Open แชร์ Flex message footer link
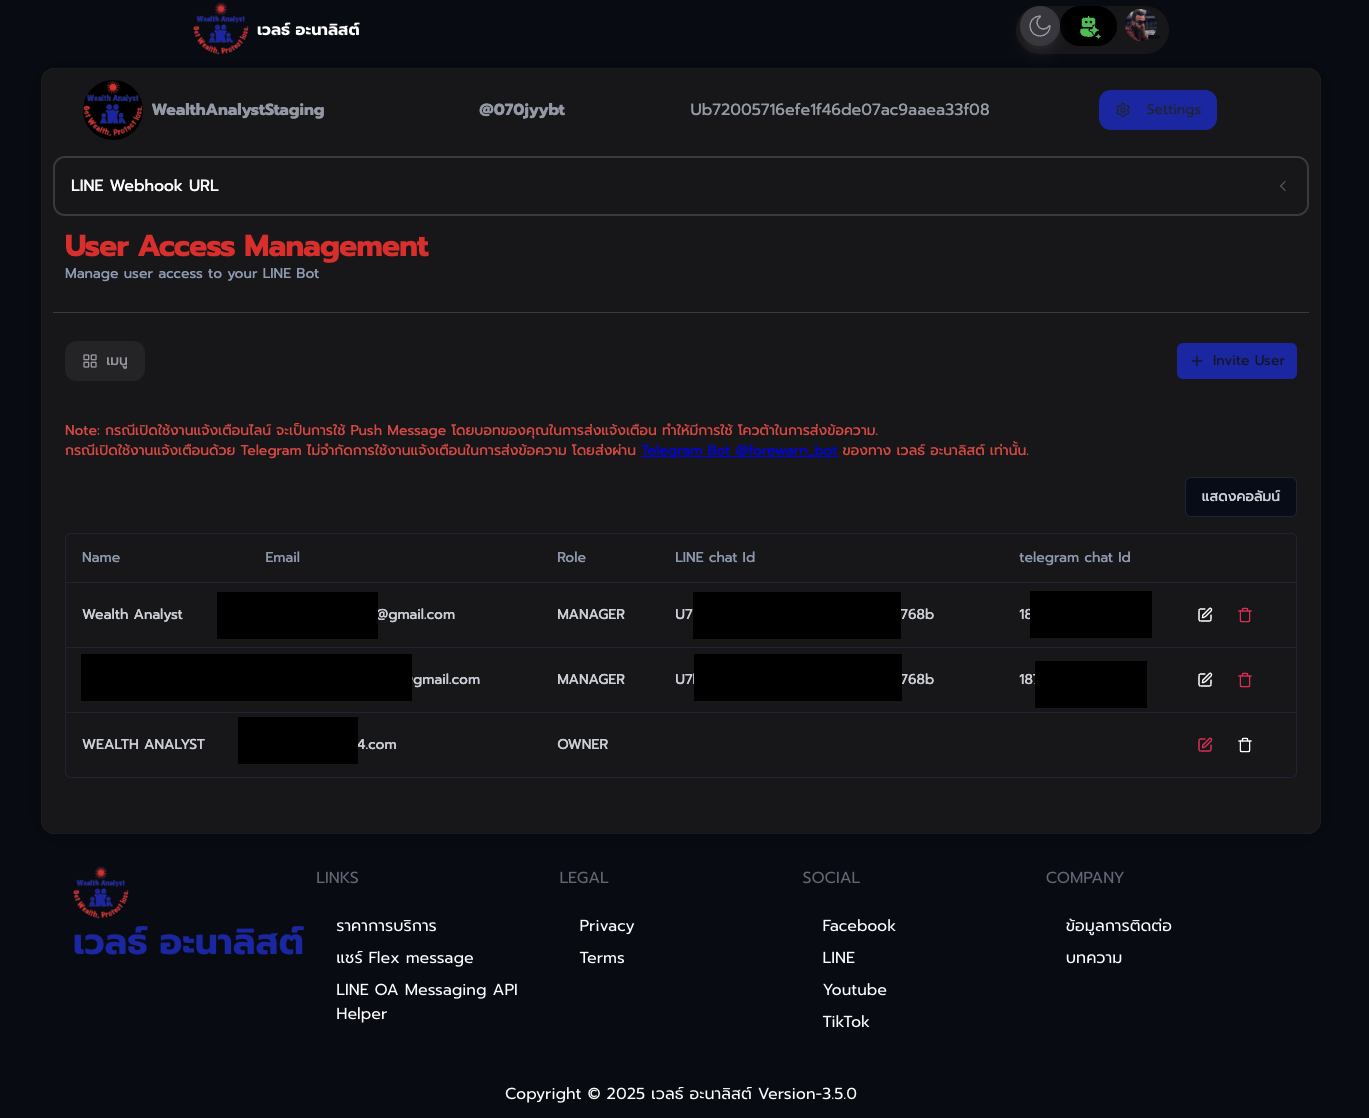The width and height of the screenshot is (1369, 1118). pyautogui.click(x=405, y=958)
